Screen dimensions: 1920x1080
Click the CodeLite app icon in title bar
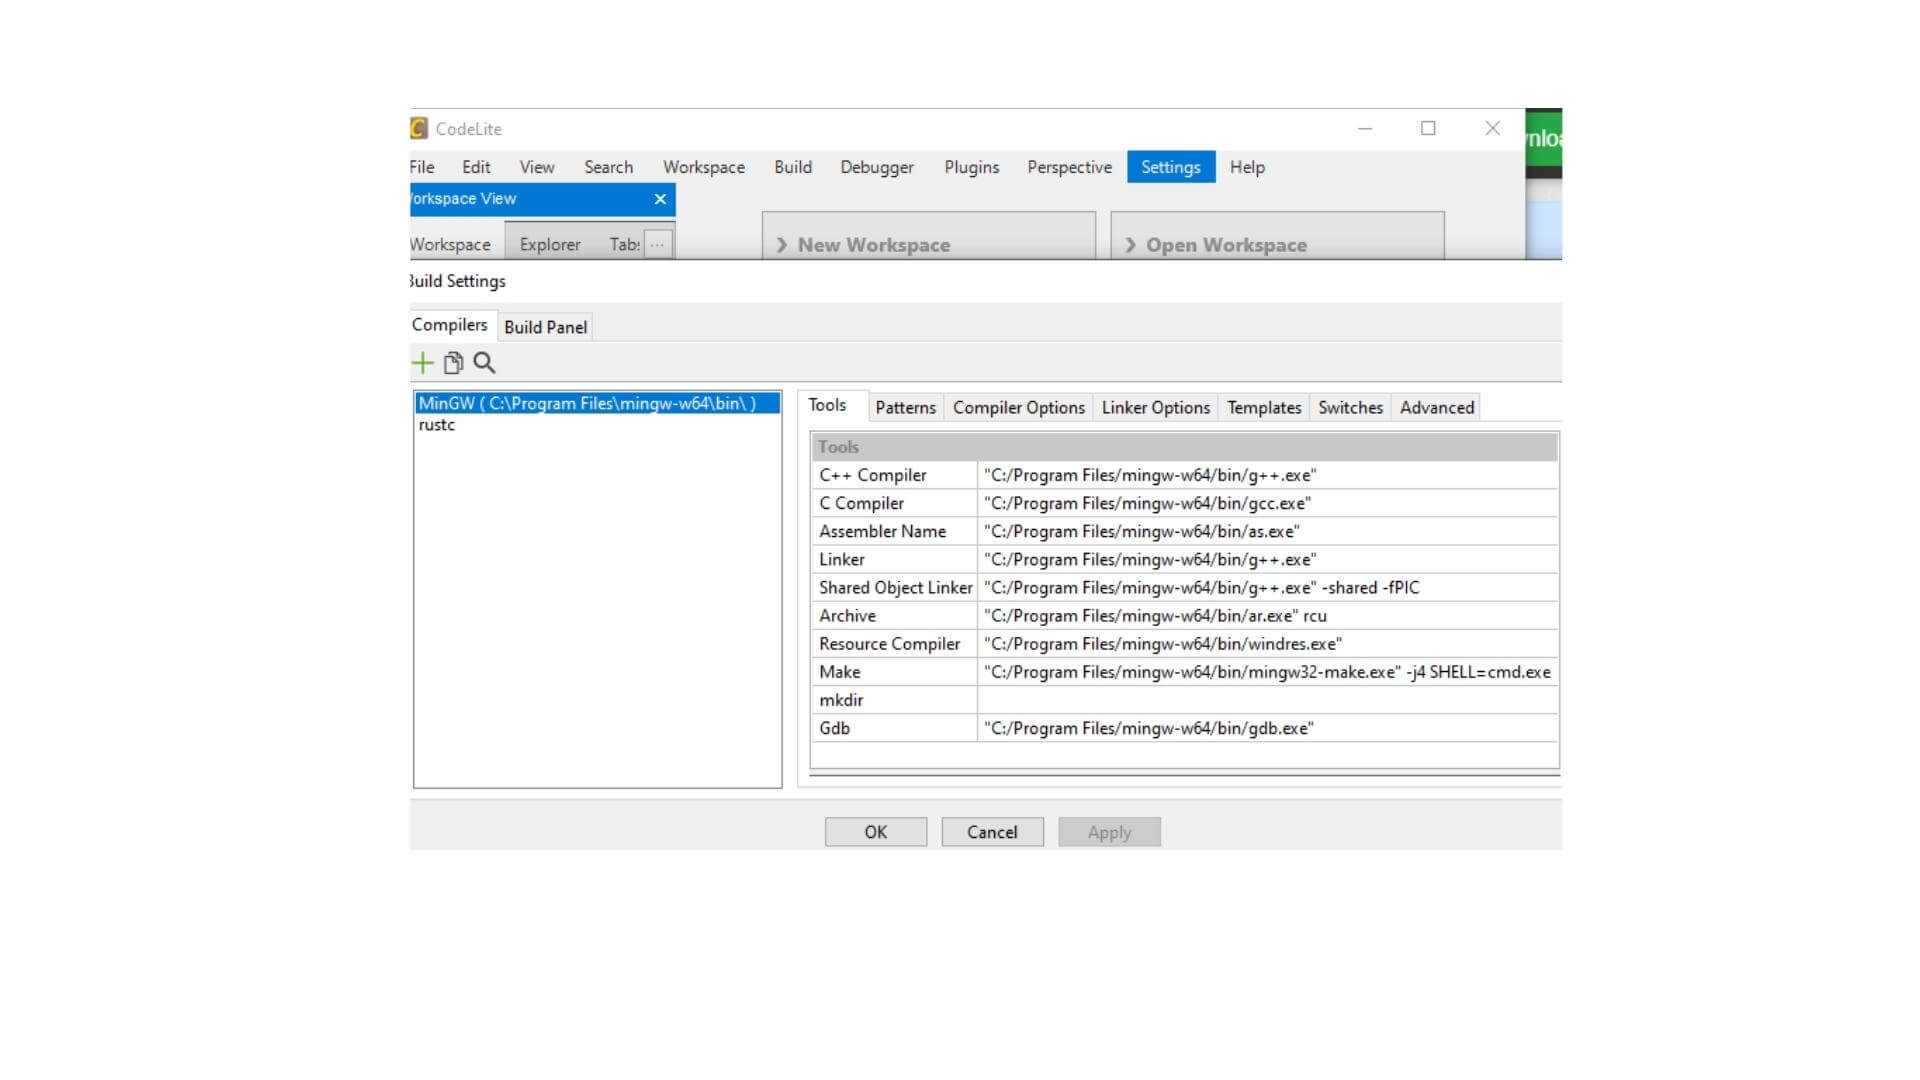[419, 128]
